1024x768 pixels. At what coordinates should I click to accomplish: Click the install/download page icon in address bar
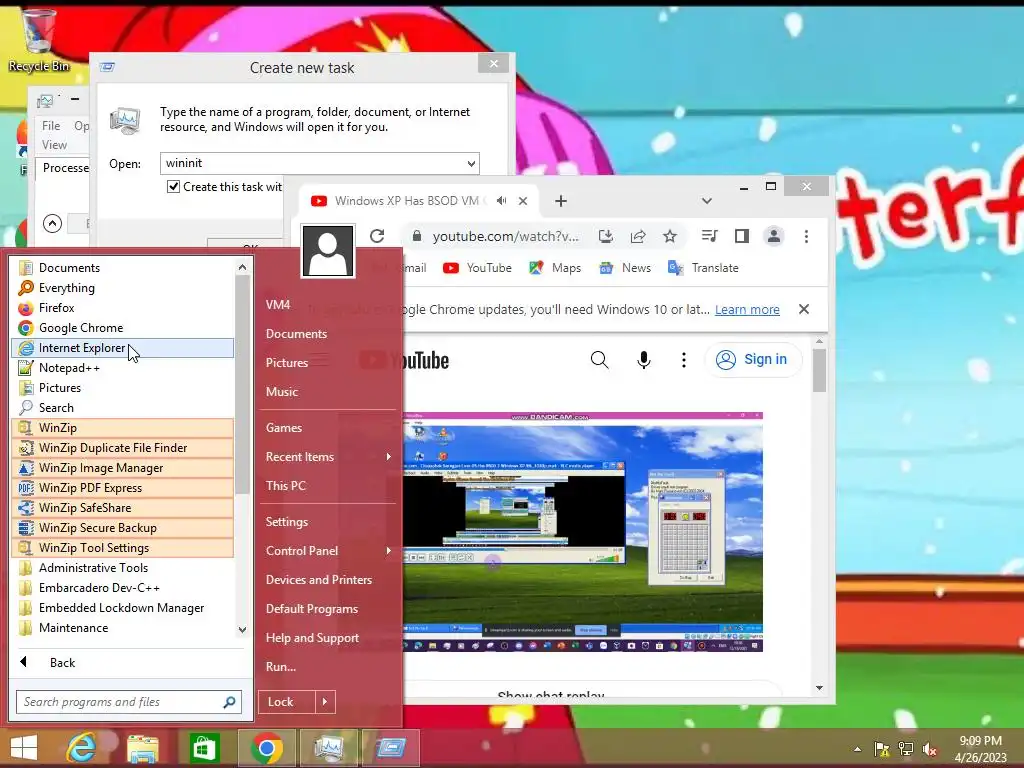606,236
